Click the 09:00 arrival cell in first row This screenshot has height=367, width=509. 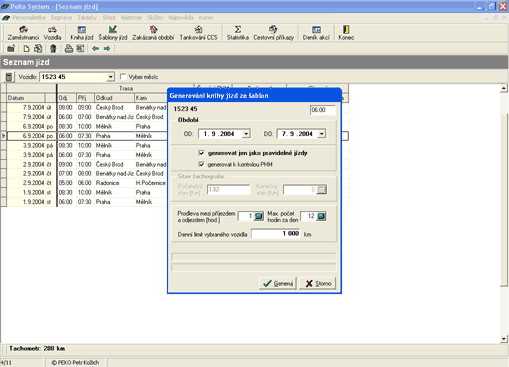85,108
